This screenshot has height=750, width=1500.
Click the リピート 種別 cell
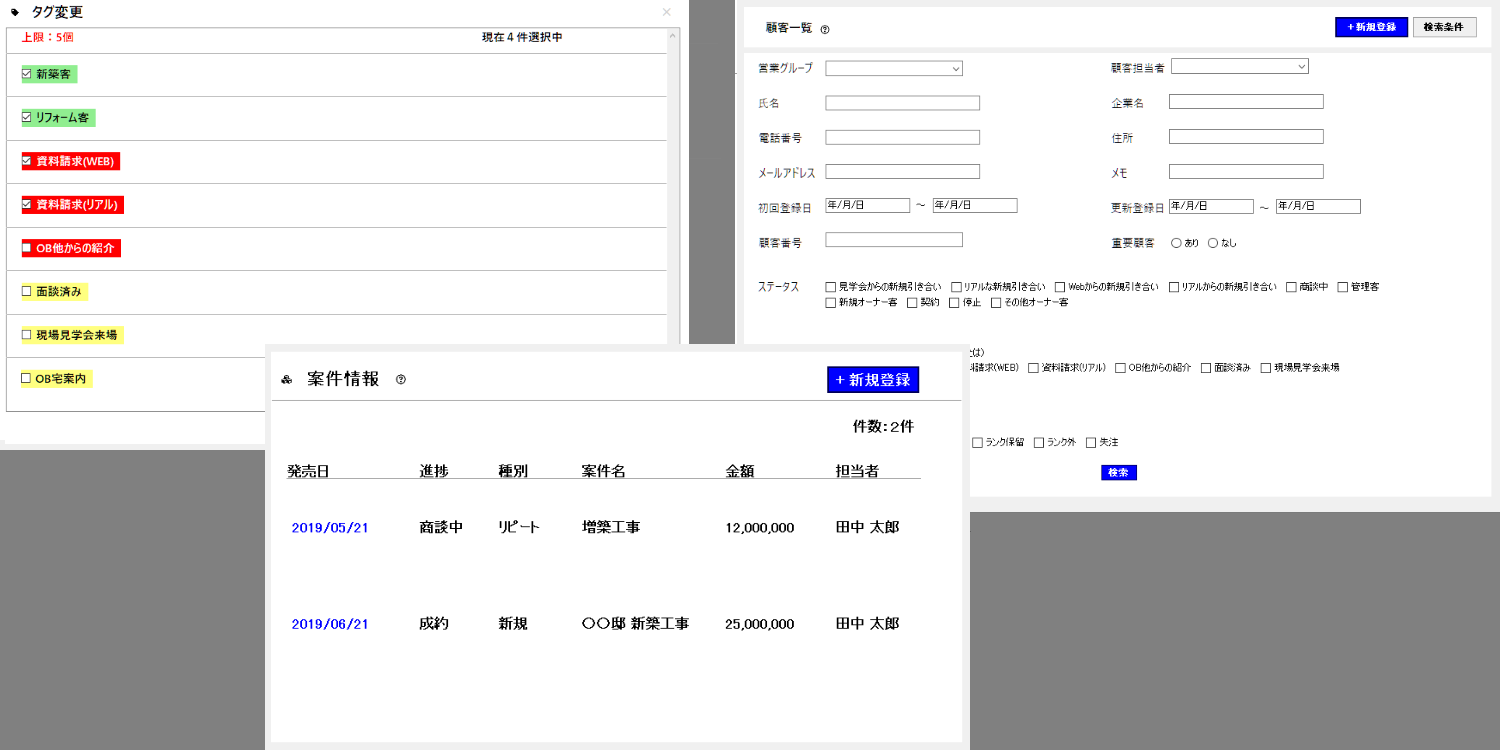519,527
